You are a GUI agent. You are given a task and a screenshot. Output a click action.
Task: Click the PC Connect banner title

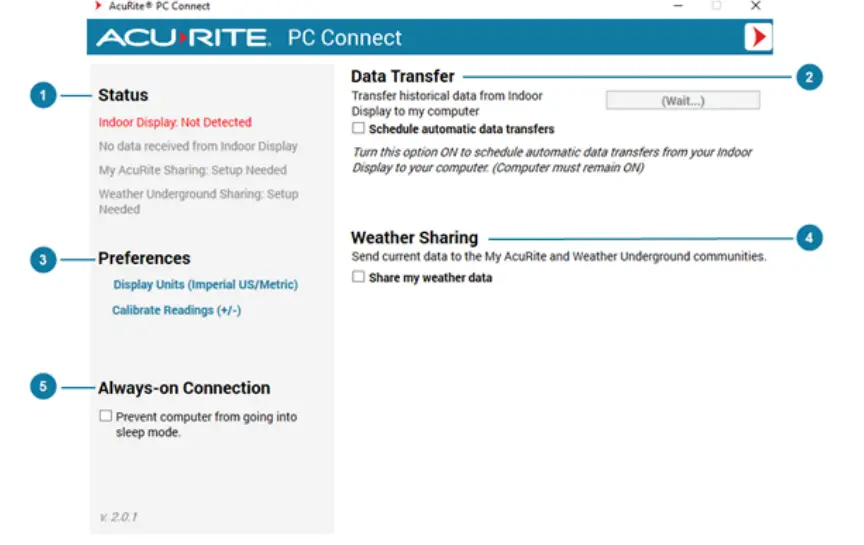tap(344, 37)
